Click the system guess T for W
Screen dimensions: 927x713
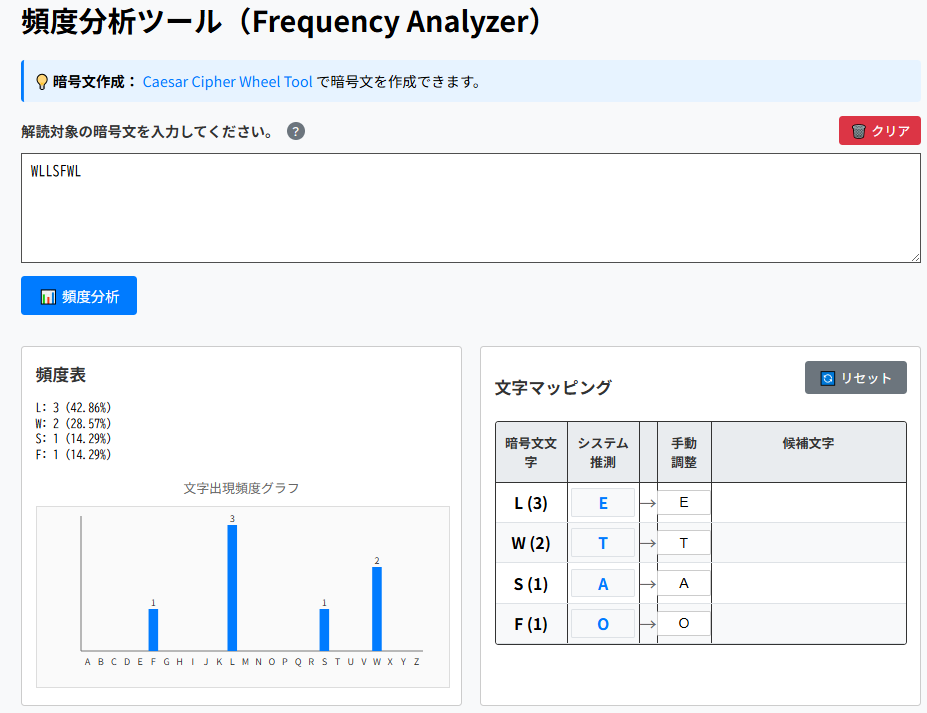tap(602, 543)
